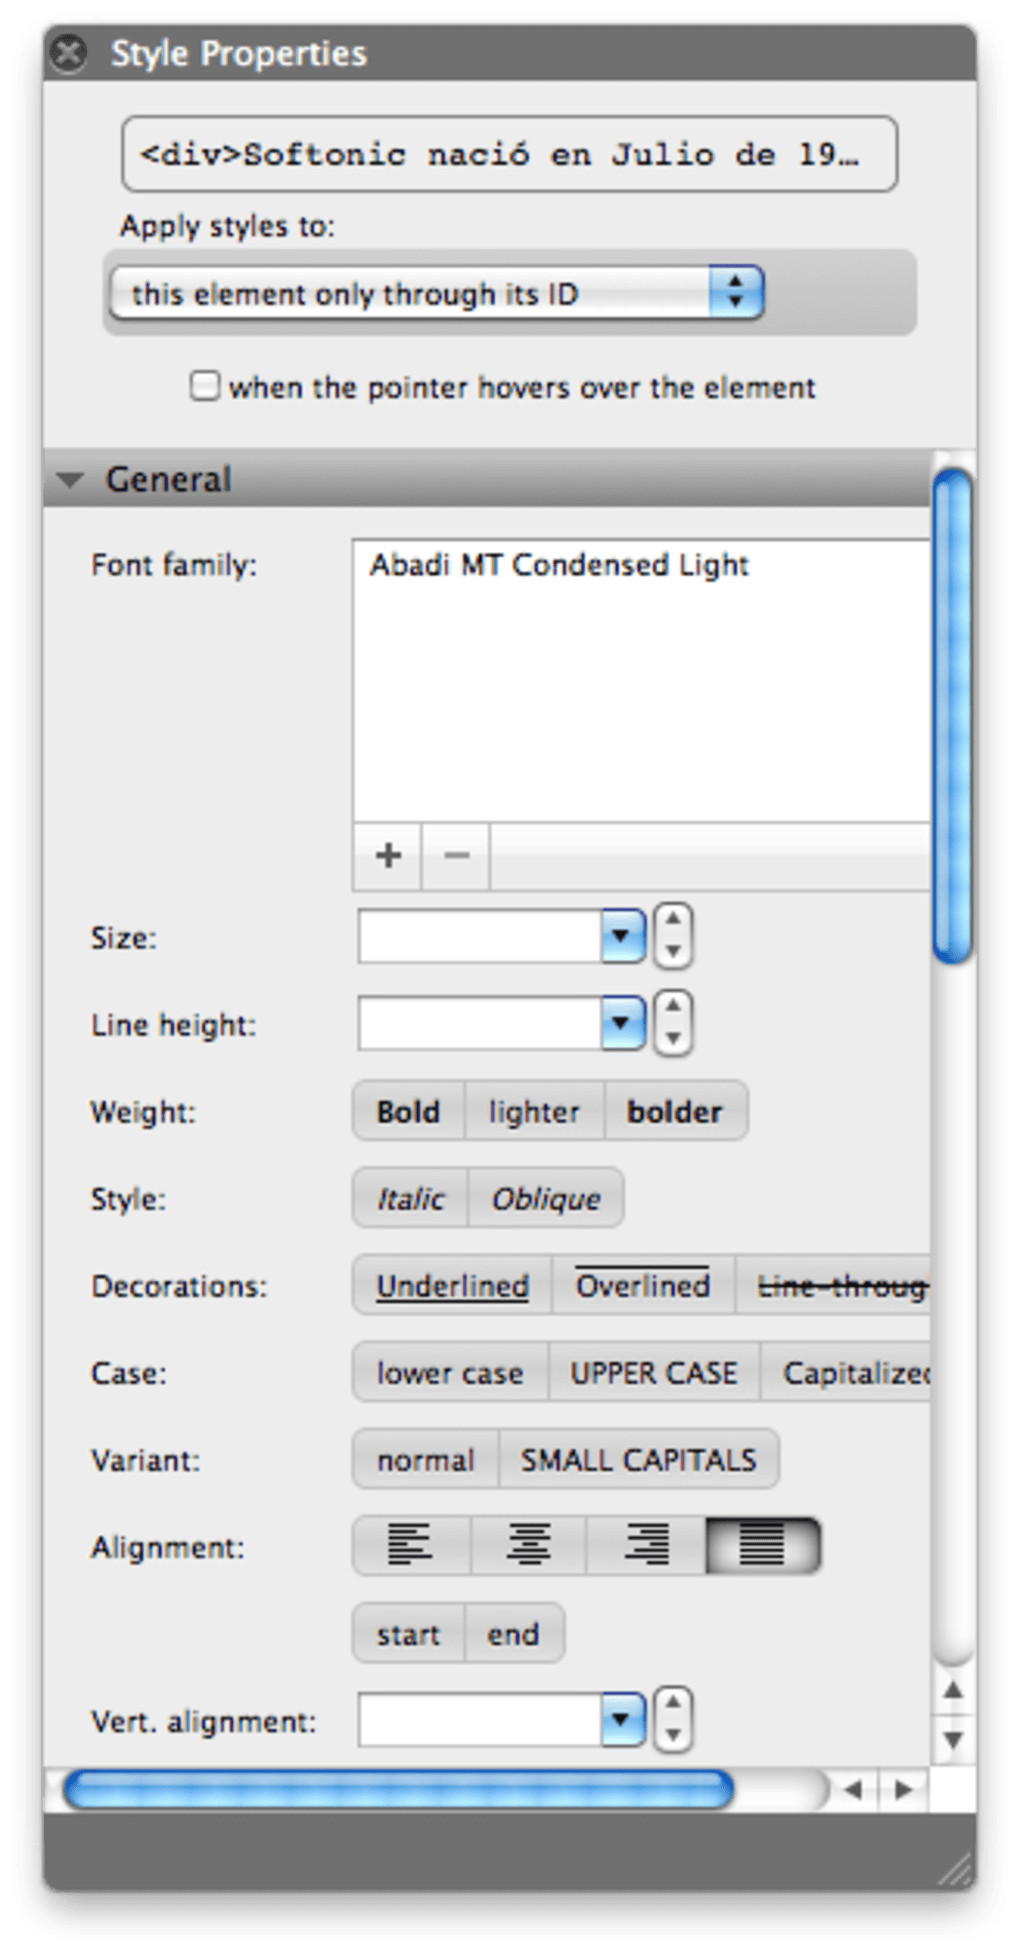Image resolution: width=1020 pixels, height=1953 pixels.
Task: Toggle Bold weight option
Action: [x=408, y=1111]
